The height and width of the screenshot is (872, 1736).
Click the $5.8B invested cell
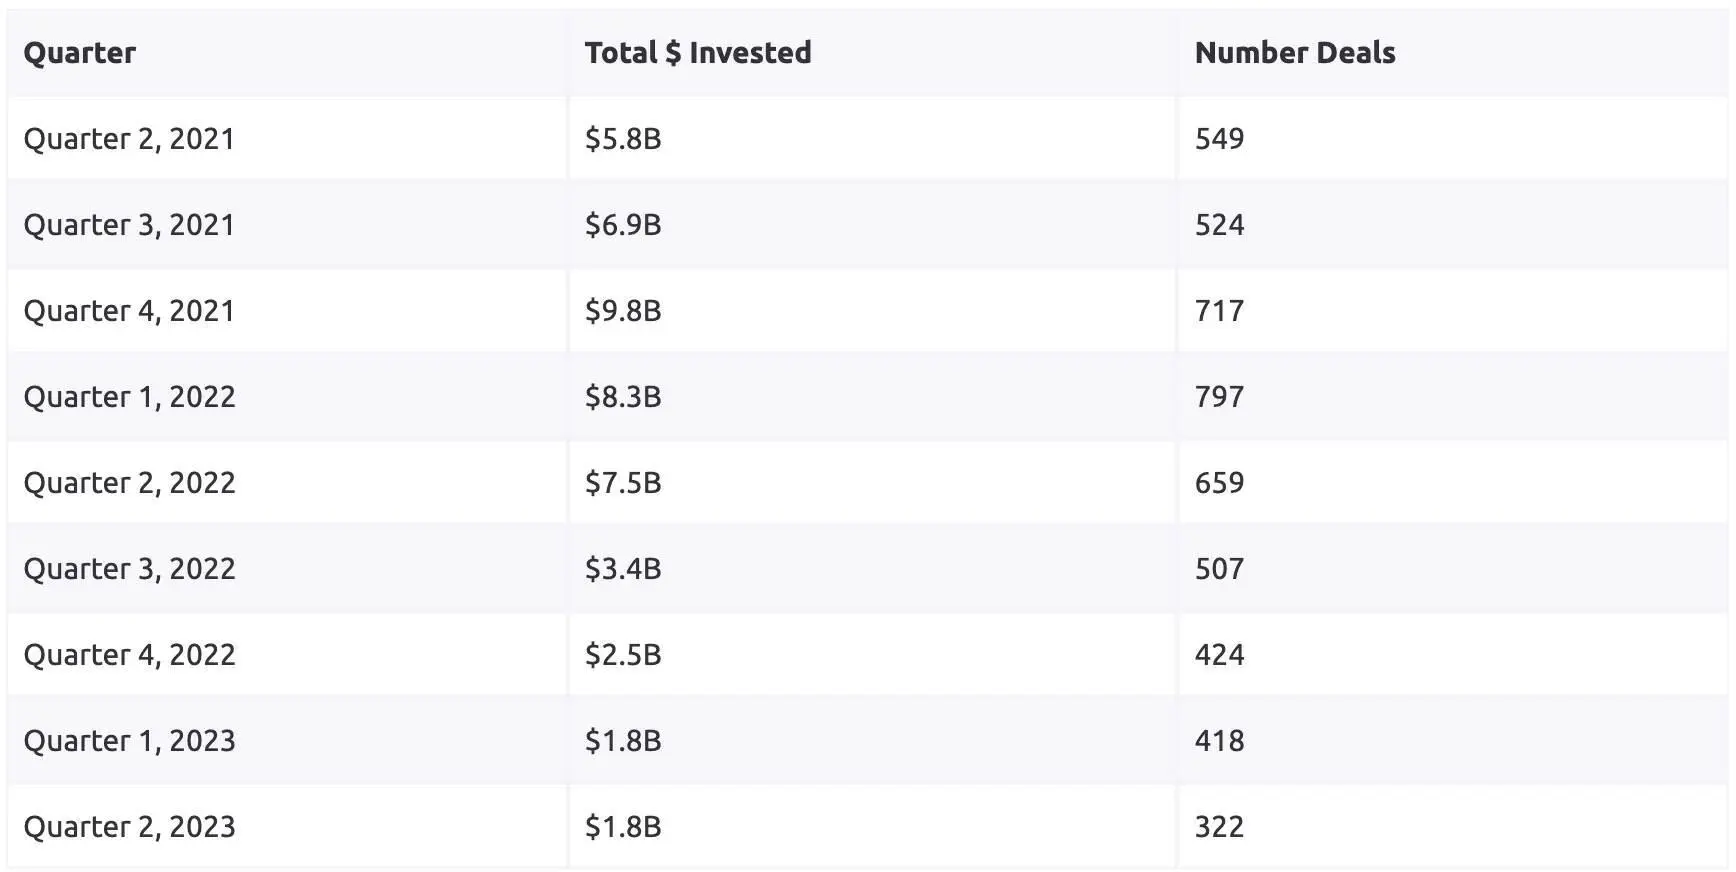click(623, 139)
